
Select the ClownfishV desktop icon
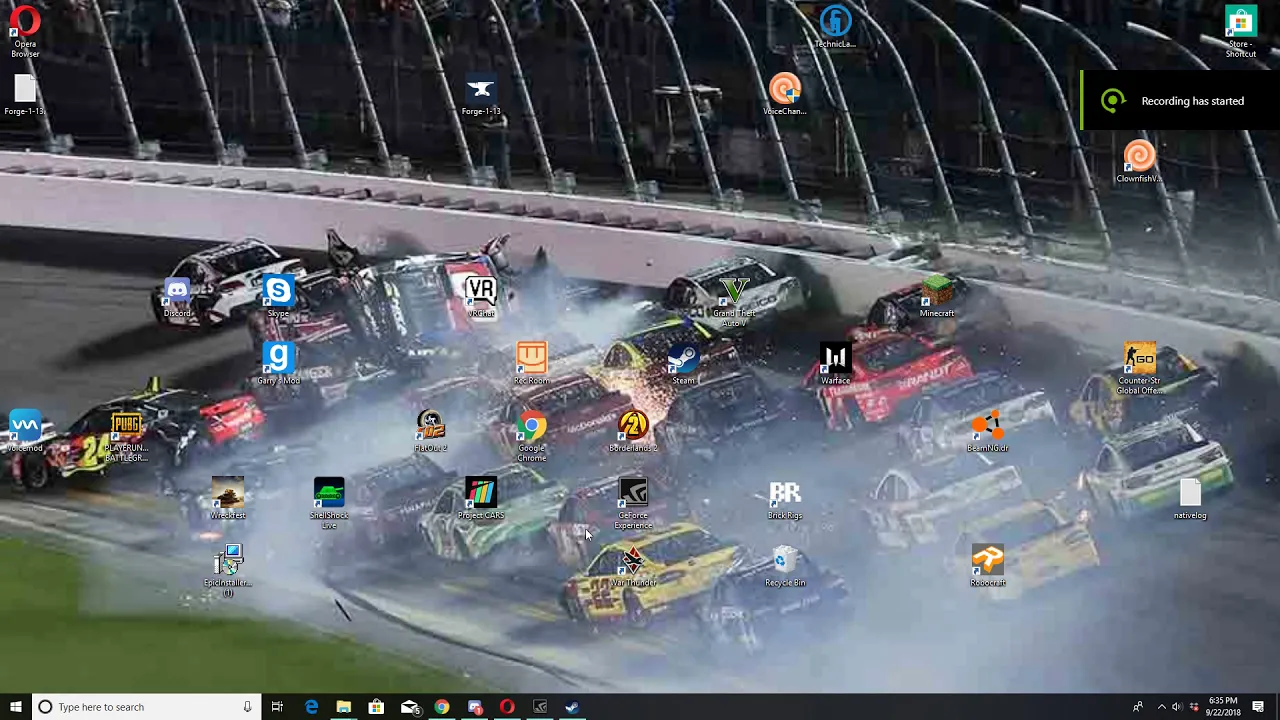pos(1139,161)
